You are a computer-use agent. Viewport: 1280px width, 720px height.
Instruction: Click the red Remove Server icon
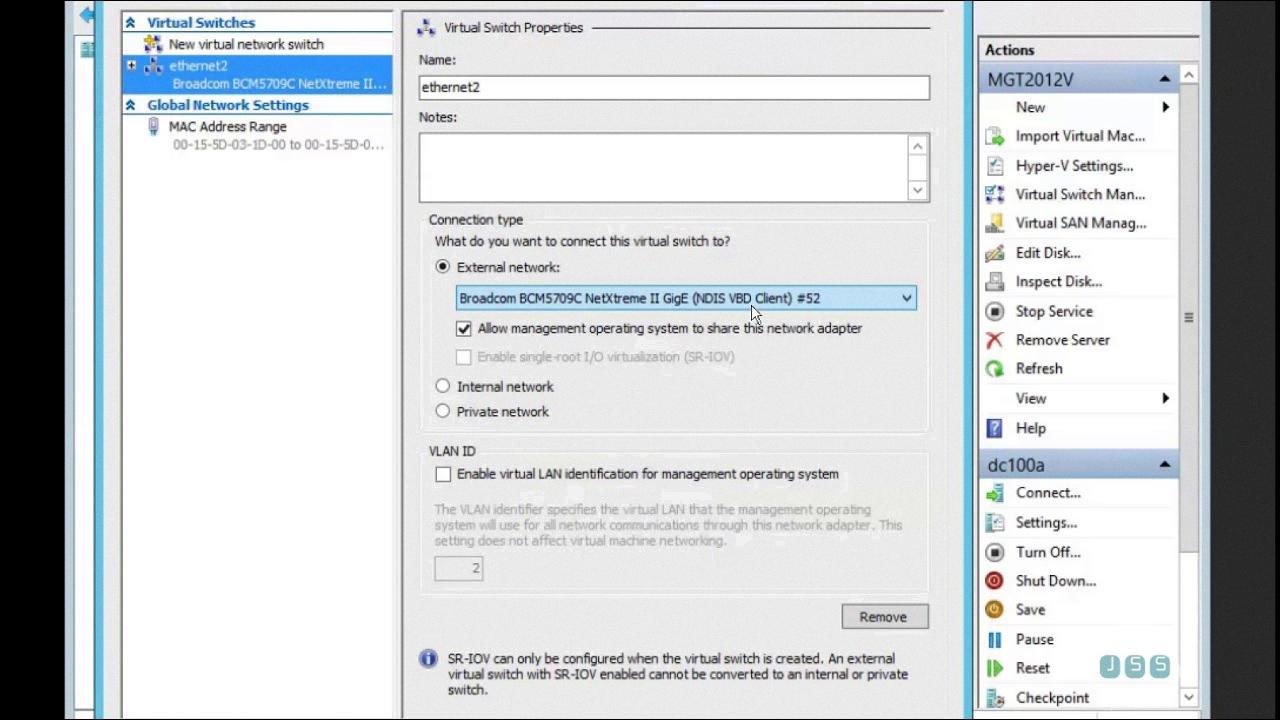(x=994, y=340)
